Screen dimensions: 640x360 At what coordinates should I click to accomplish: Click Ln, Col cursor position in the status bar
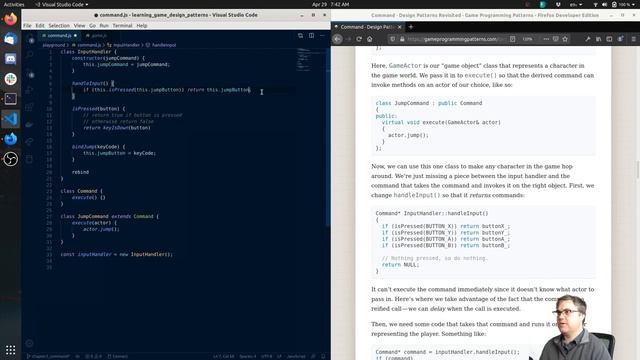224,356
